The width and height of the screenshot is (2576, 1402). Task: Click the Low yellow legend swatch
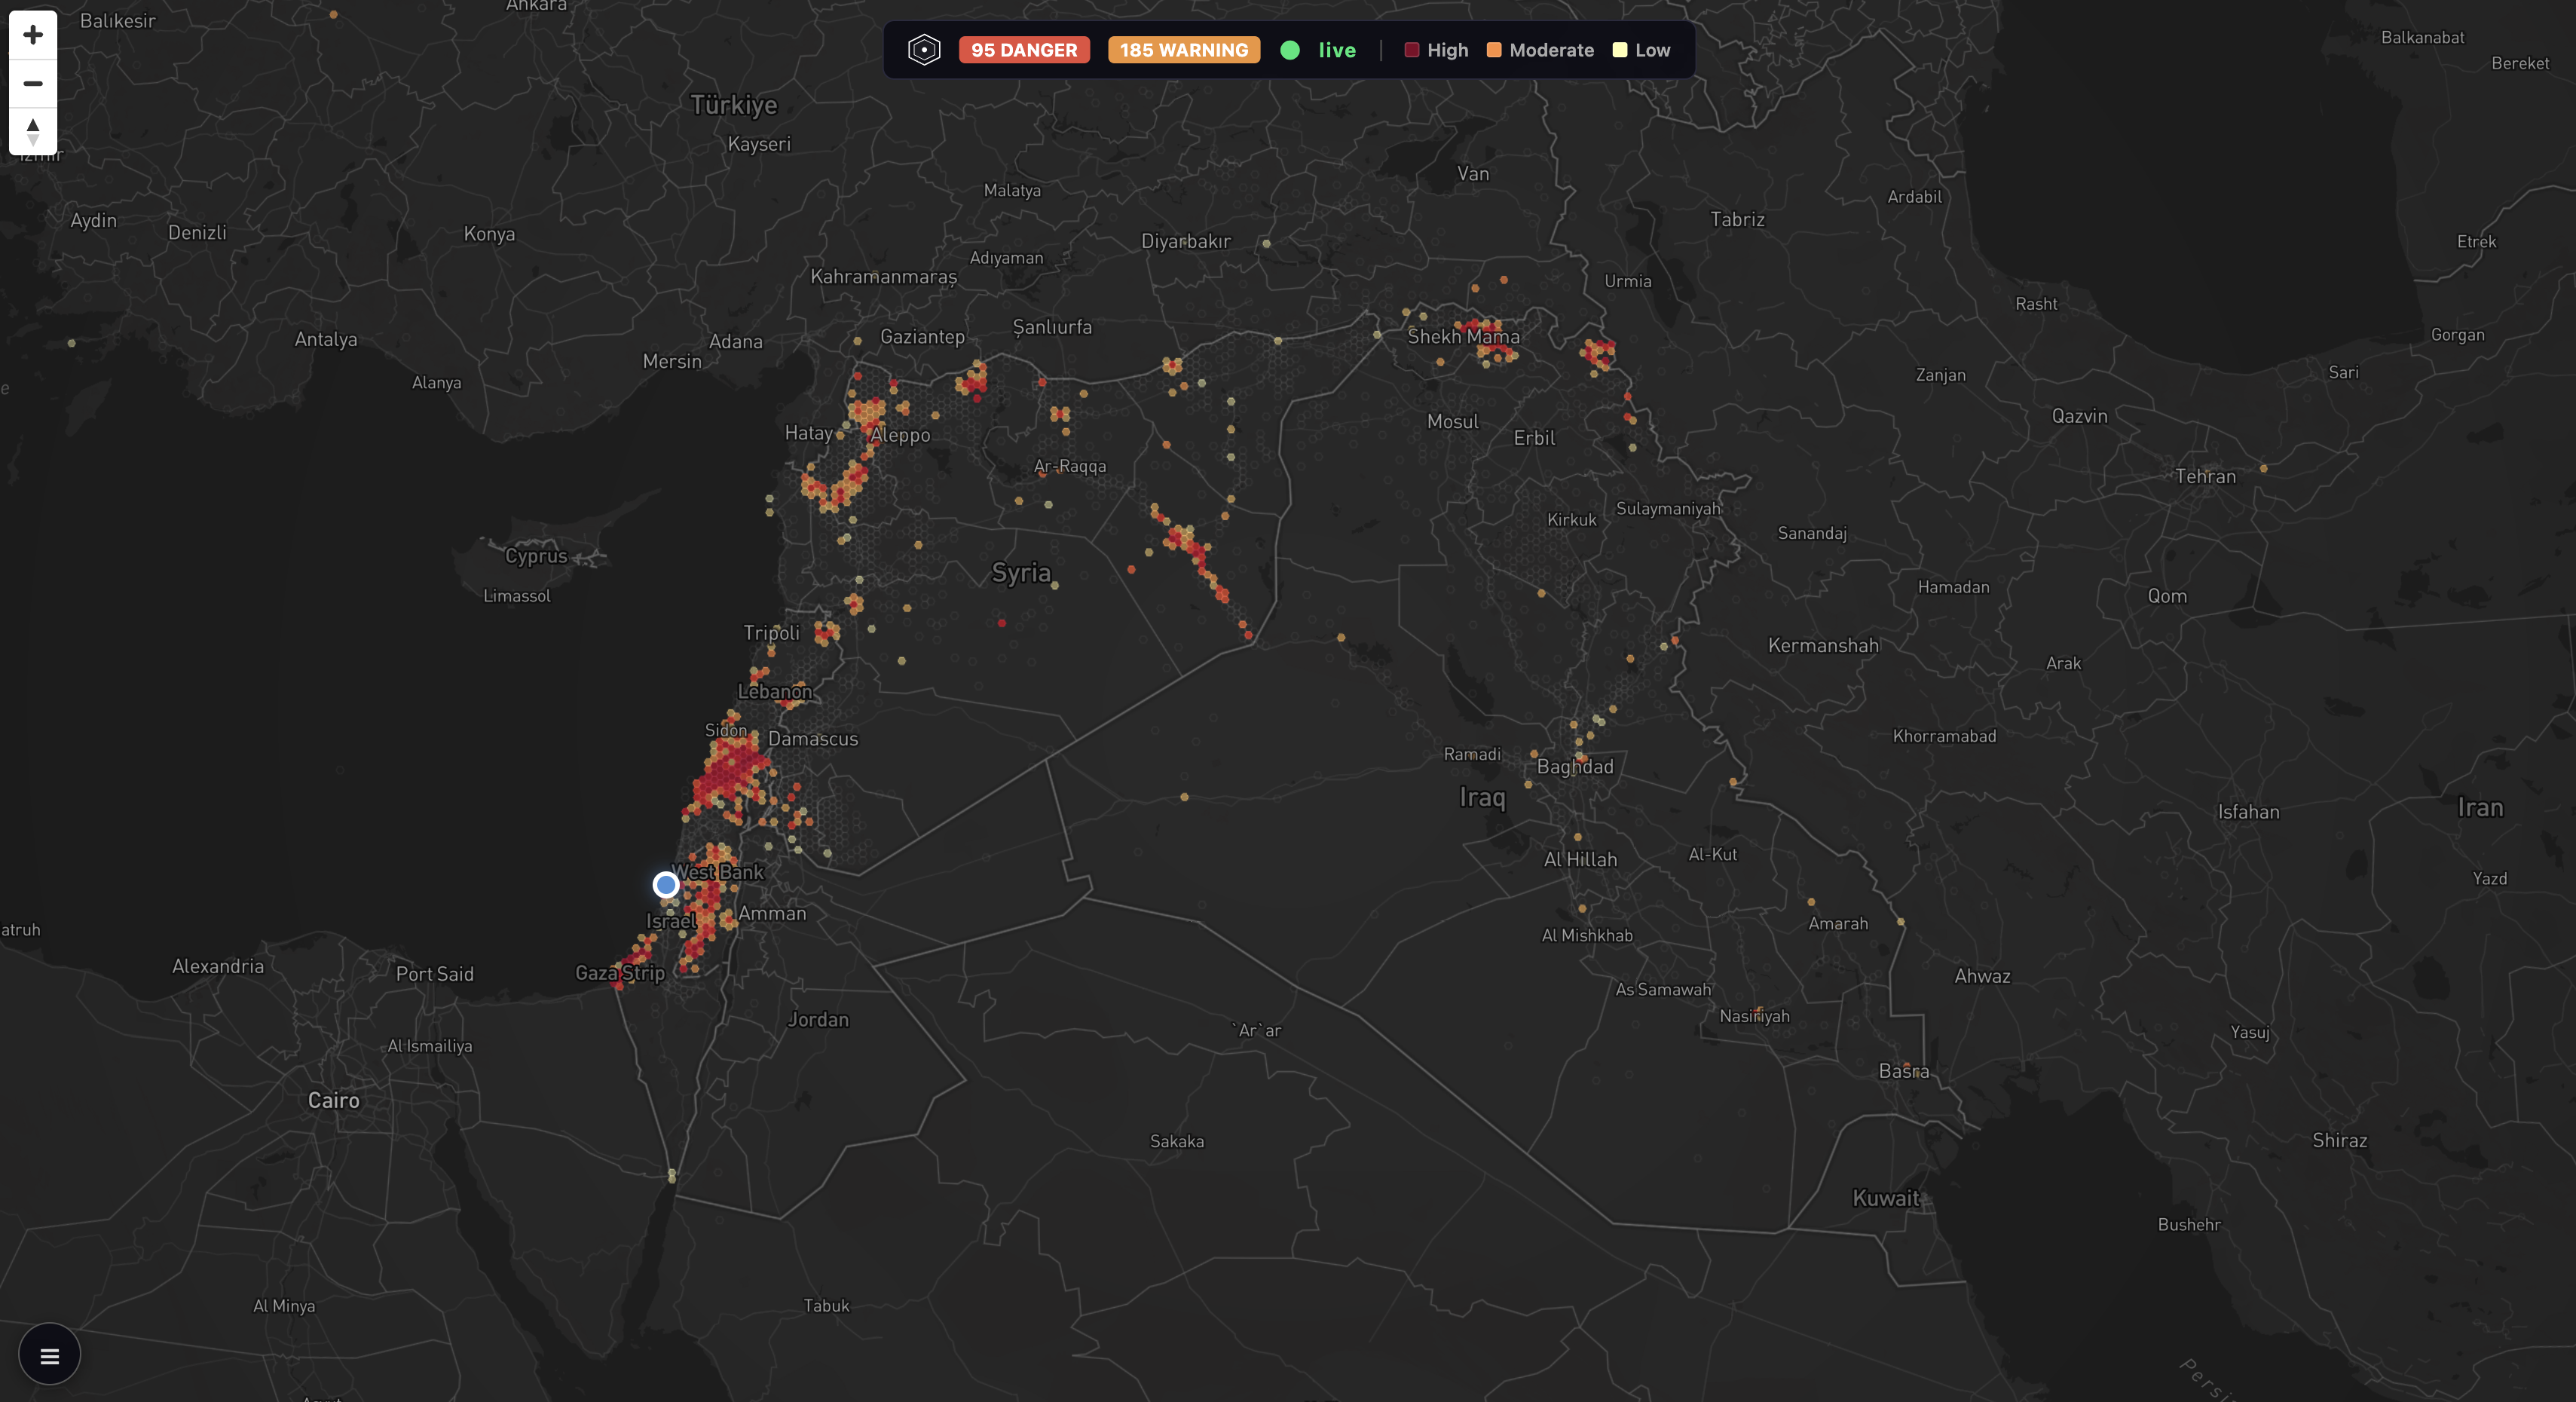pyautogui.click(x=1620, y=50)
